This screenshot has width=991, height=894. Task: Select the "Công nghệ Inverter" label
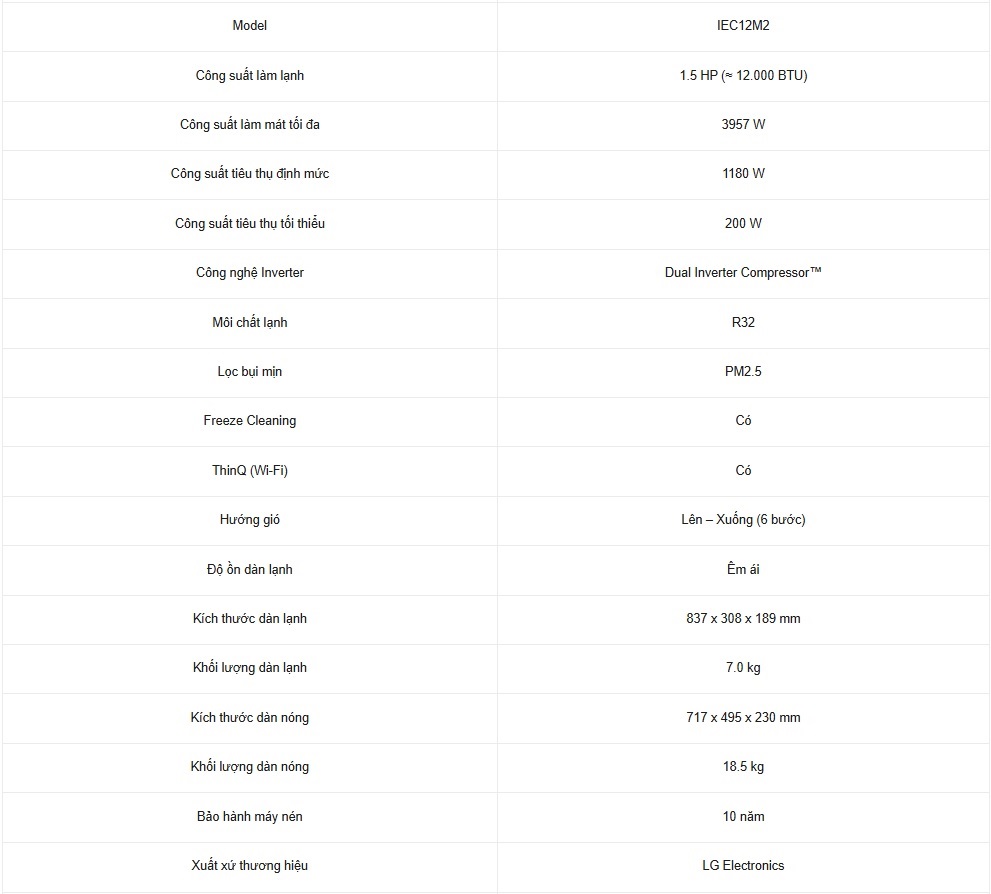click(x=250, y=272)
